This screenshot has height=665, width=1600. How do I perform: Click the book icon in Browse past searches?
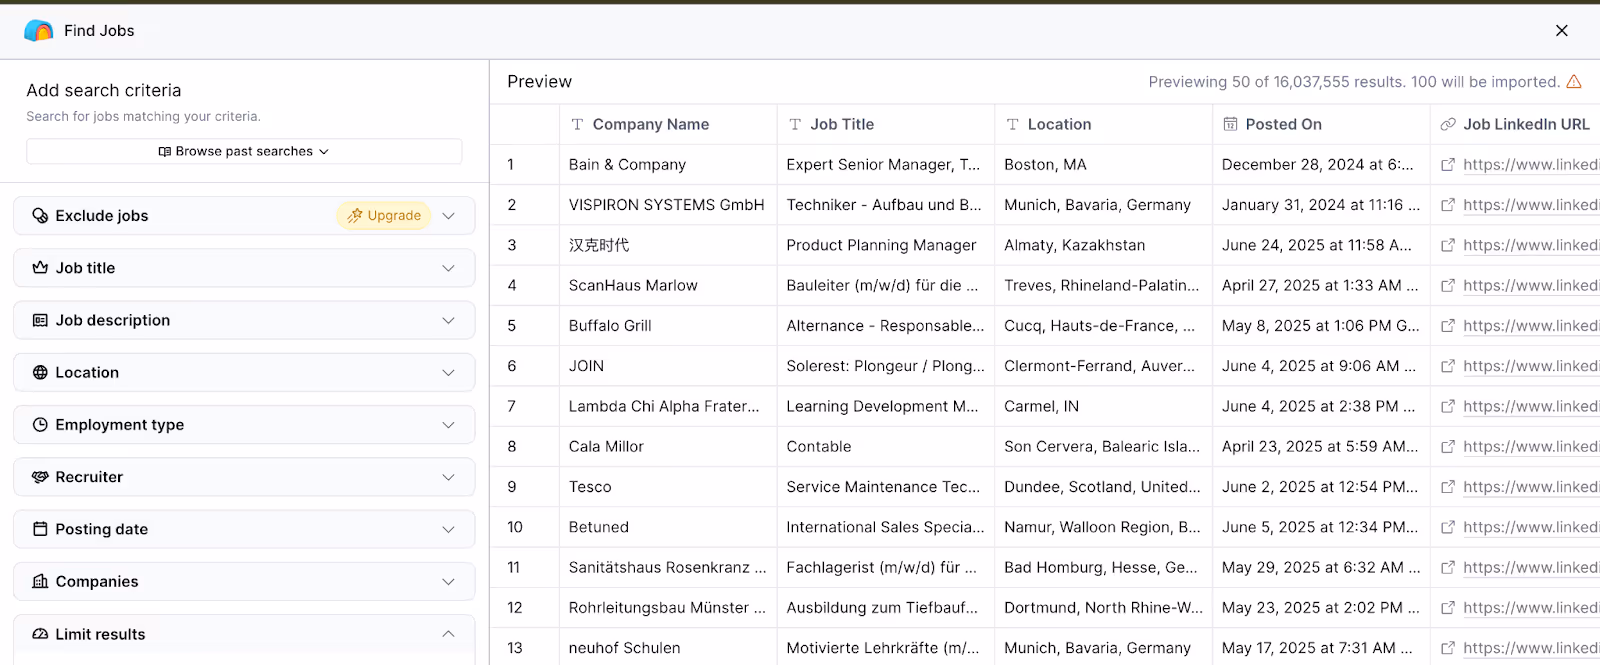click(164, 152)
